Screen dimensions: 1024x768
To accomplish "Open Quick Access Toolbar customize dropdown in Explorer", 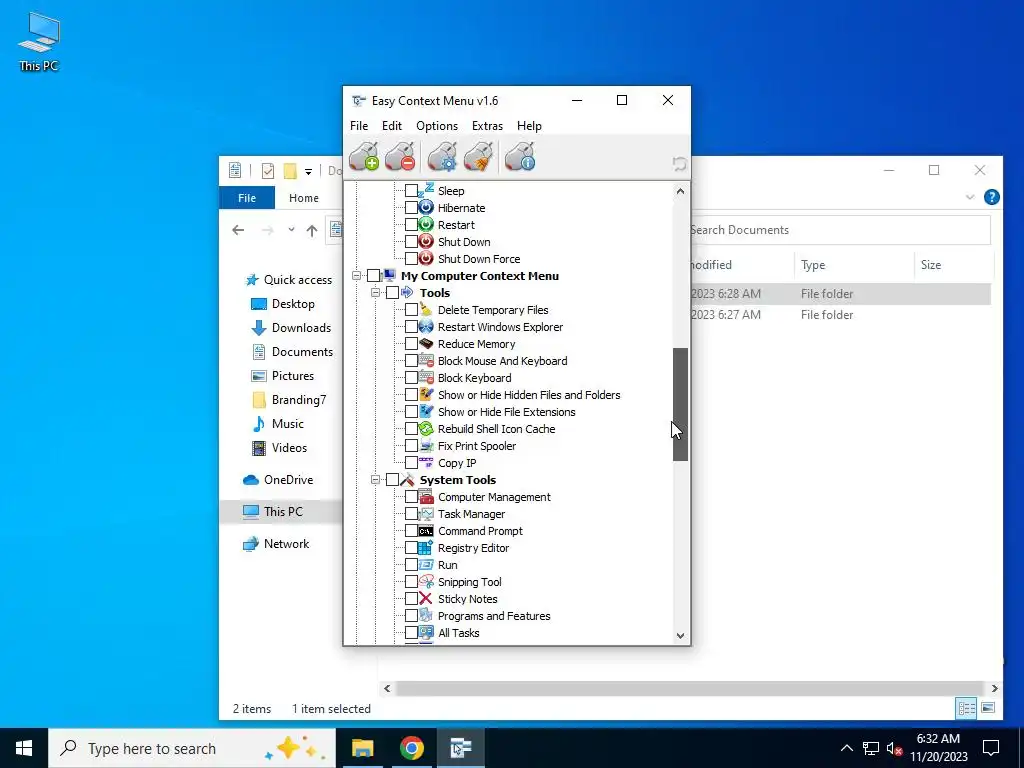I will tap(308, 172).
